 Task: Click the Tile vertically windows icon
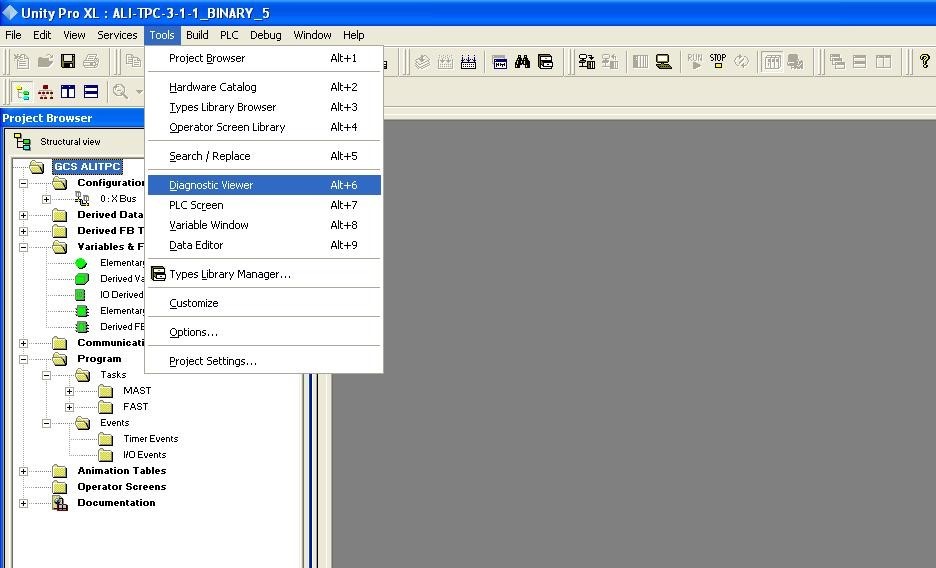click(x=883, y=61)
